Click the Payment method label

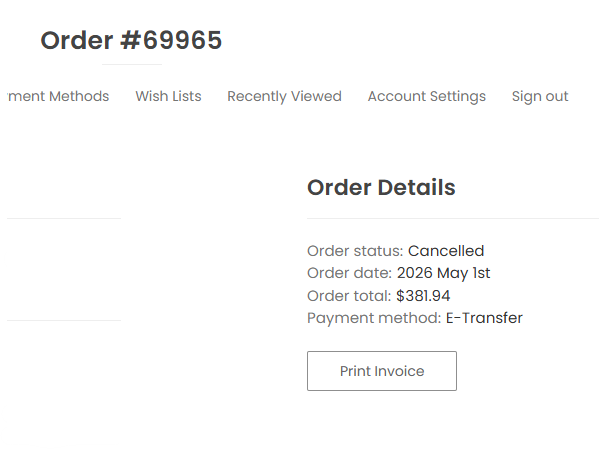point(374,318)
